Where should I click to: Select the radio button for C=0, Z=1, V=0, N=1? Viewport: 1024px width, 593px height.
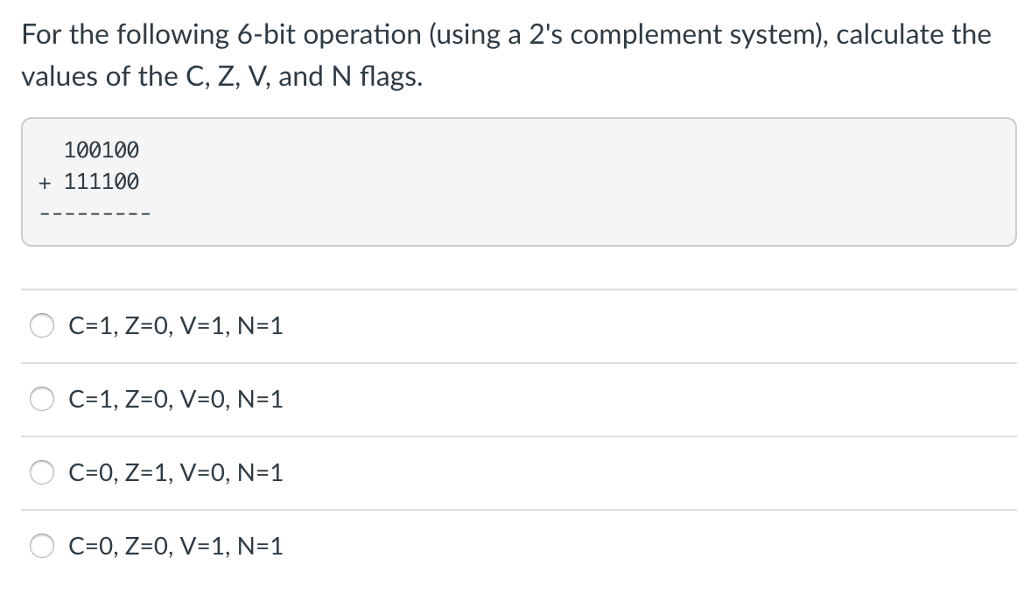point(41,472)
